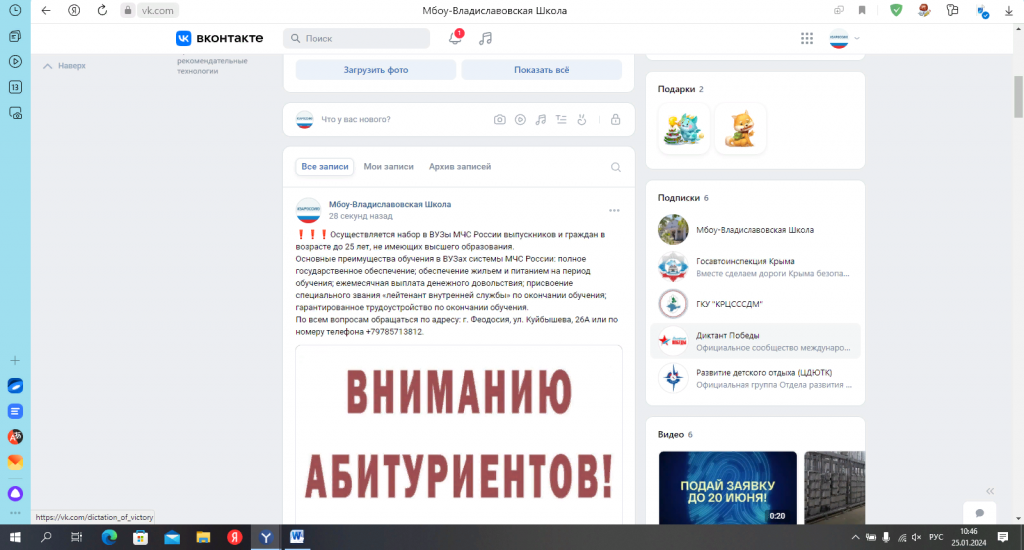Open the VK services grid menu
Viewport: 1024px width, 550px height.
(x=807, y=38)
